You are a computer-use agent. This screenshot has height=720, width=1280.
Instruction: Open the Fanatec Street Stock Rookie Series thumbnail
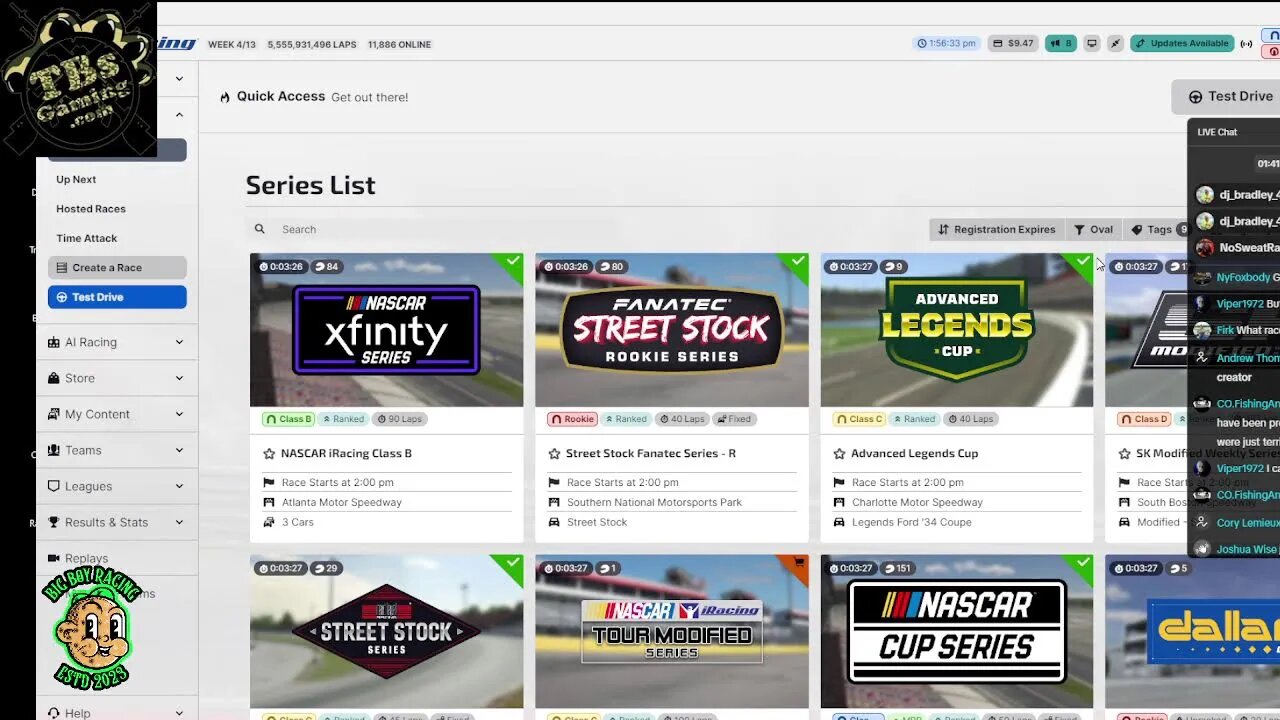[x=672, y=330]
